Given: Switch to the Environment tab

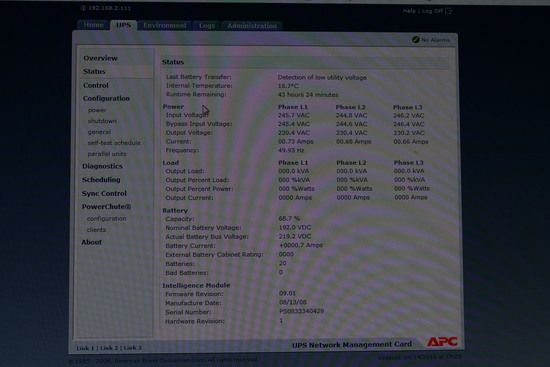Looking at the screenshot, I should point(165,25).
